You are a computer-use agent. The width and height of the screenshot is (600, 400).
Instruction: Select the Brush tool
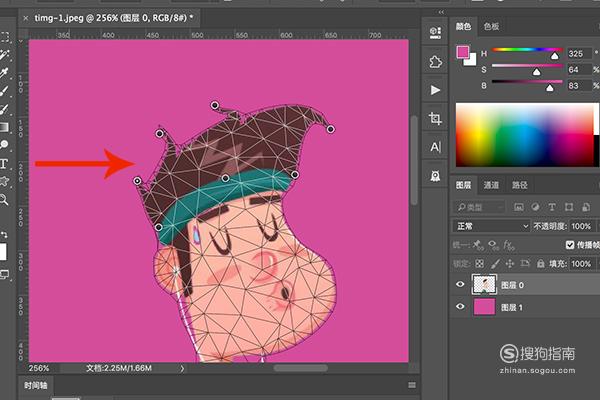(5, 91)
